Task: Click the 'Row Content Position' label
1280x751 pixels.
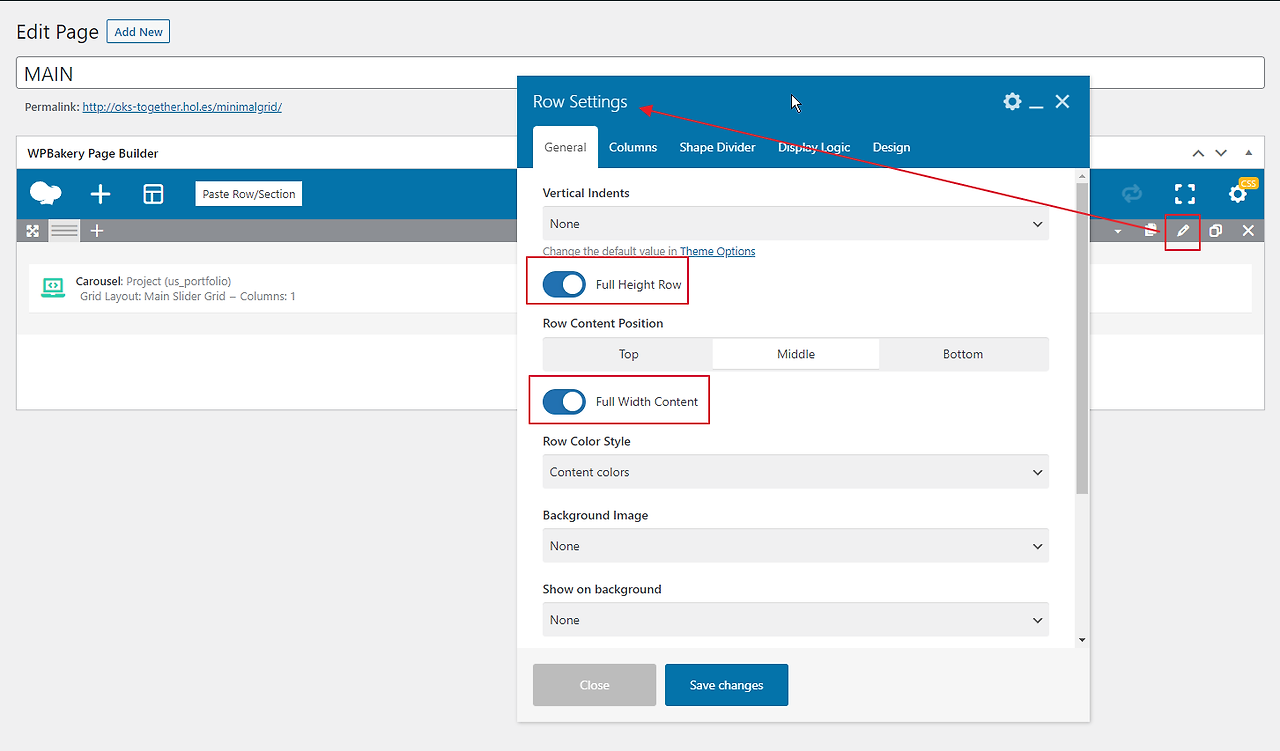Action: [x=603, y=324]
